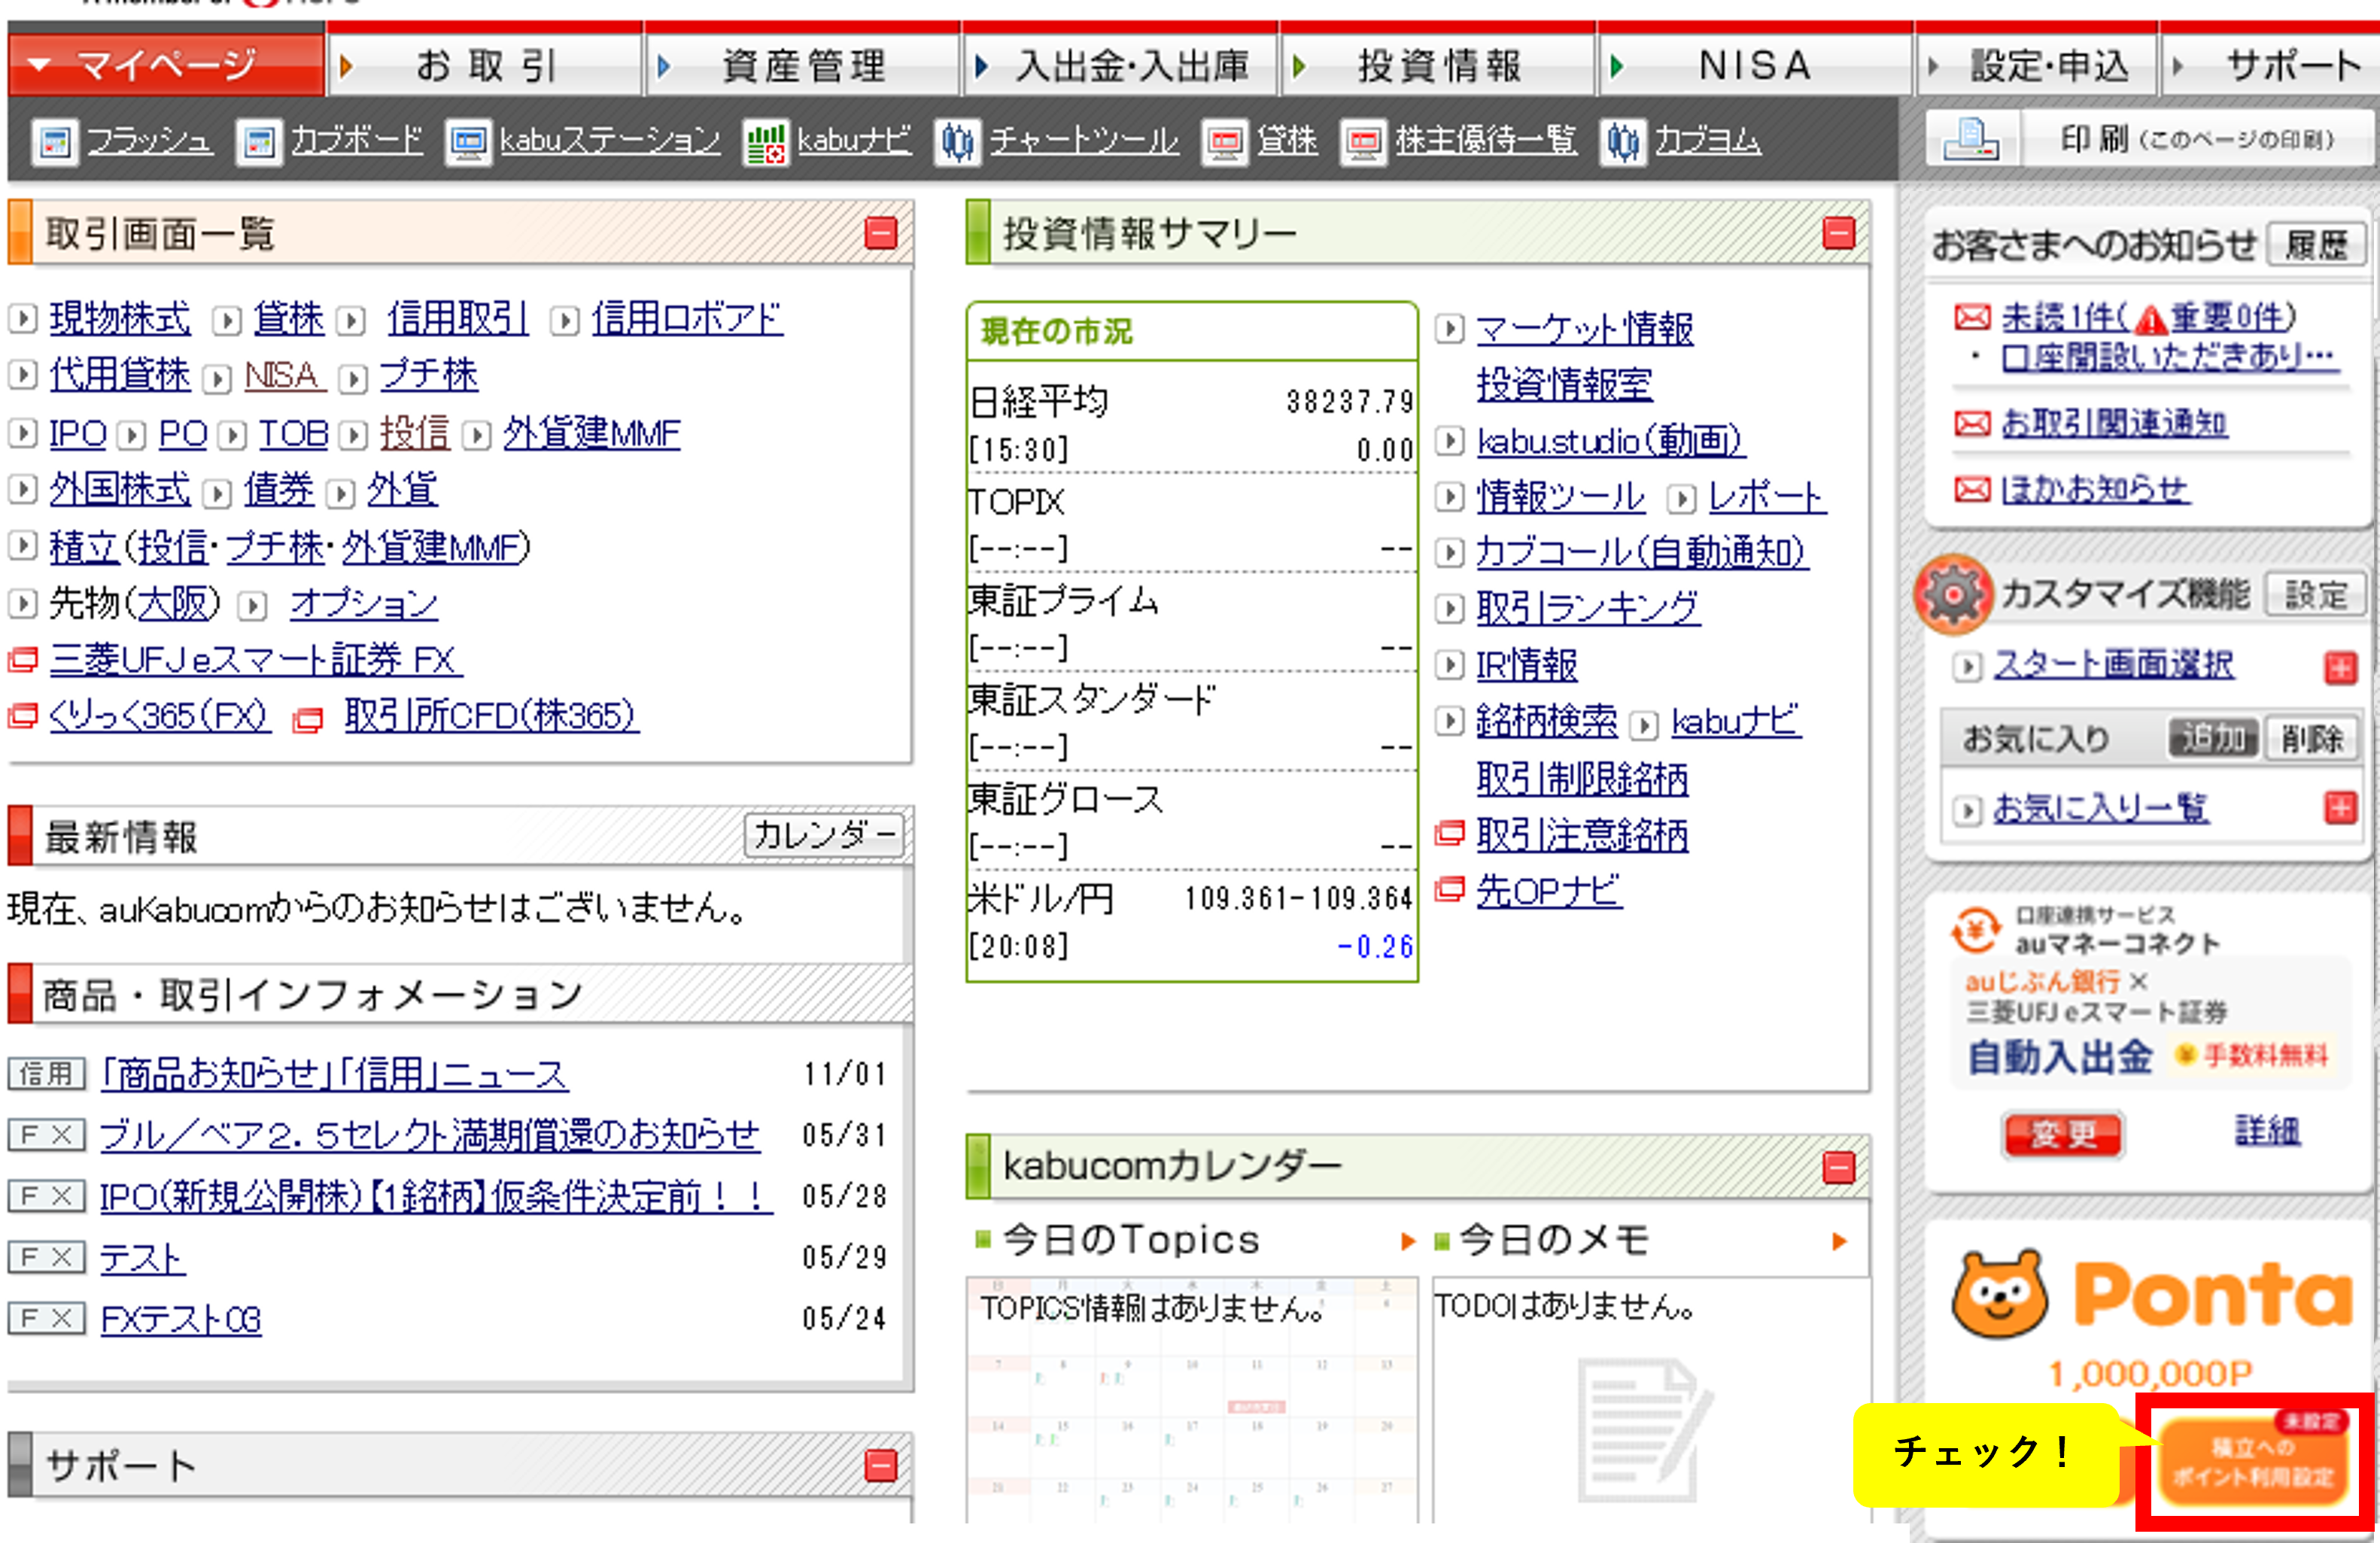Open the マイページ menu
The image size is (2380, 1543).
(x=167, y=65)
